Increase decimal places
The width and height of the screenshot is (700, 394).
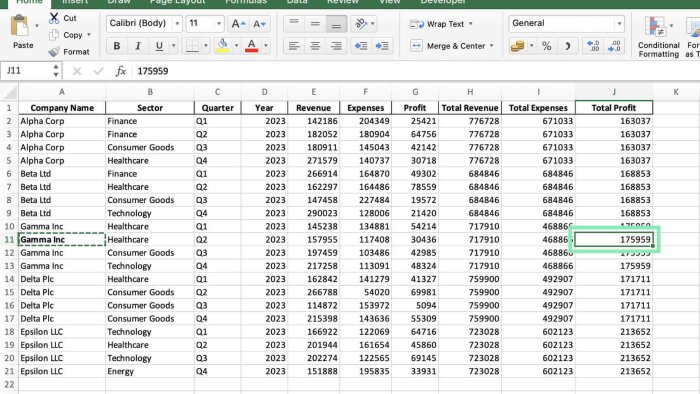pyautogui.click(x=593, y=46)
